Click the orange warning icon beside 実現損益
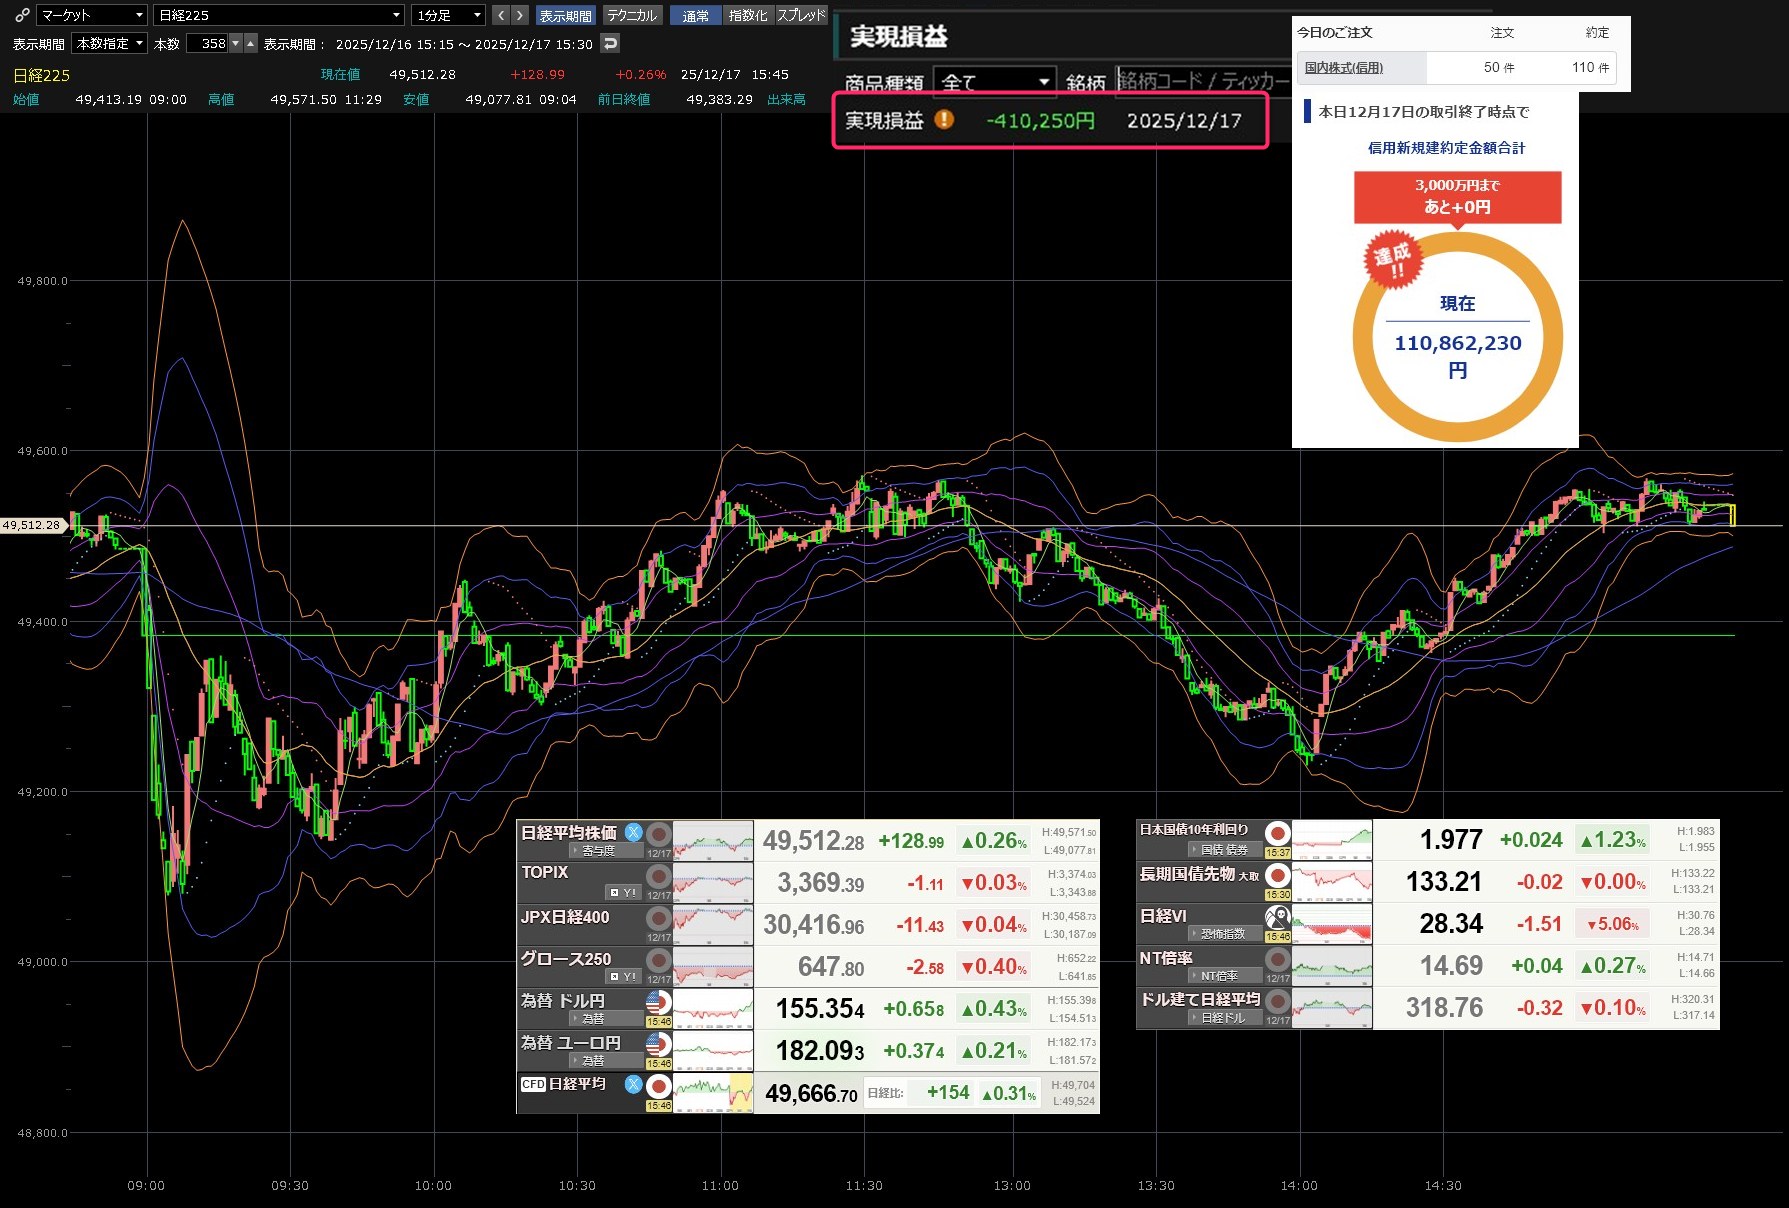The width and height of the screenshot is (1789, 1208). point(944,120)
